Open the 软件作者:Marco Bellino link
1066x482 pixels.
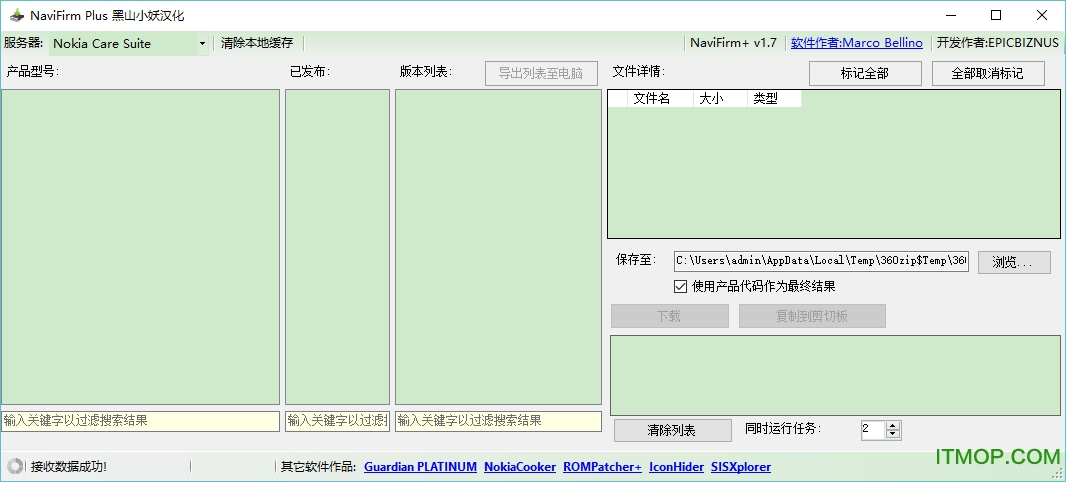tap(857, 43)
